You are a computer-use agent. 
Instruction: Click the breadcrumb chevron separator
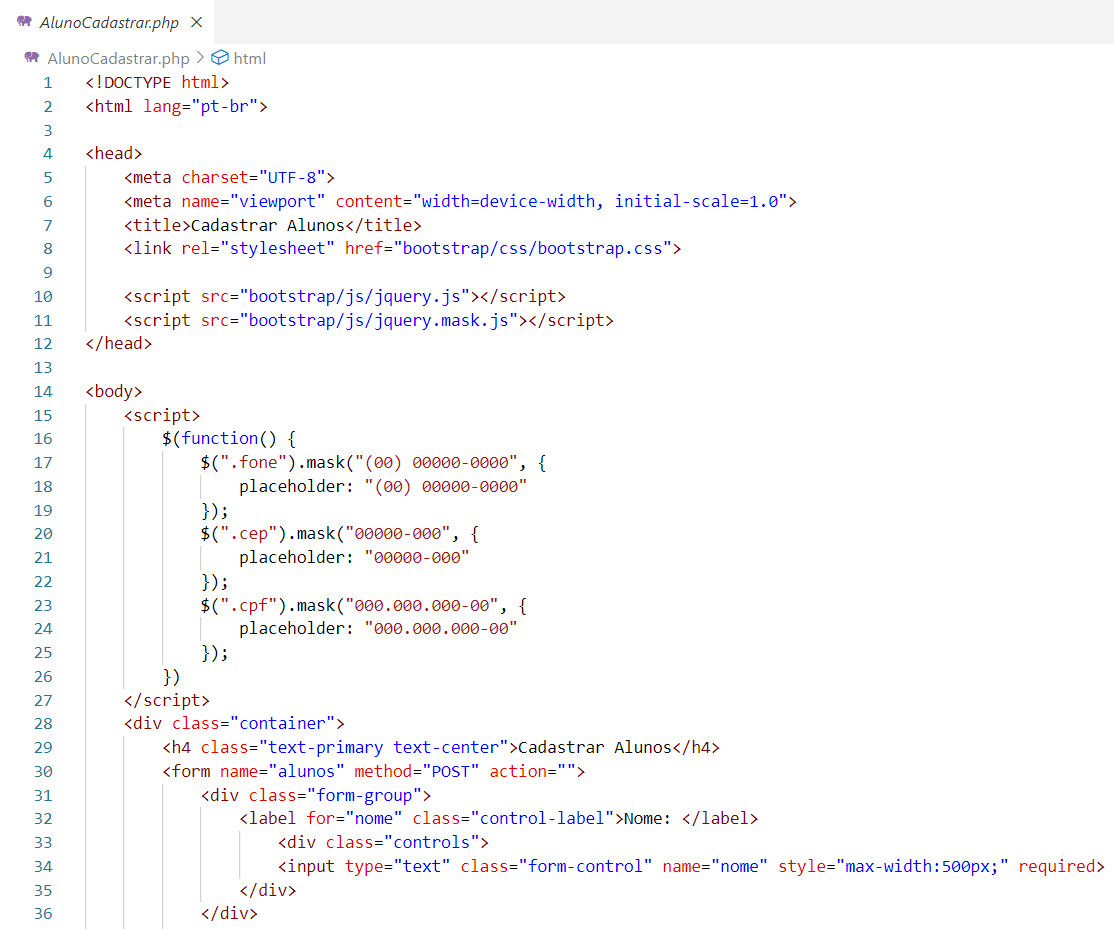tap(199, 58)
